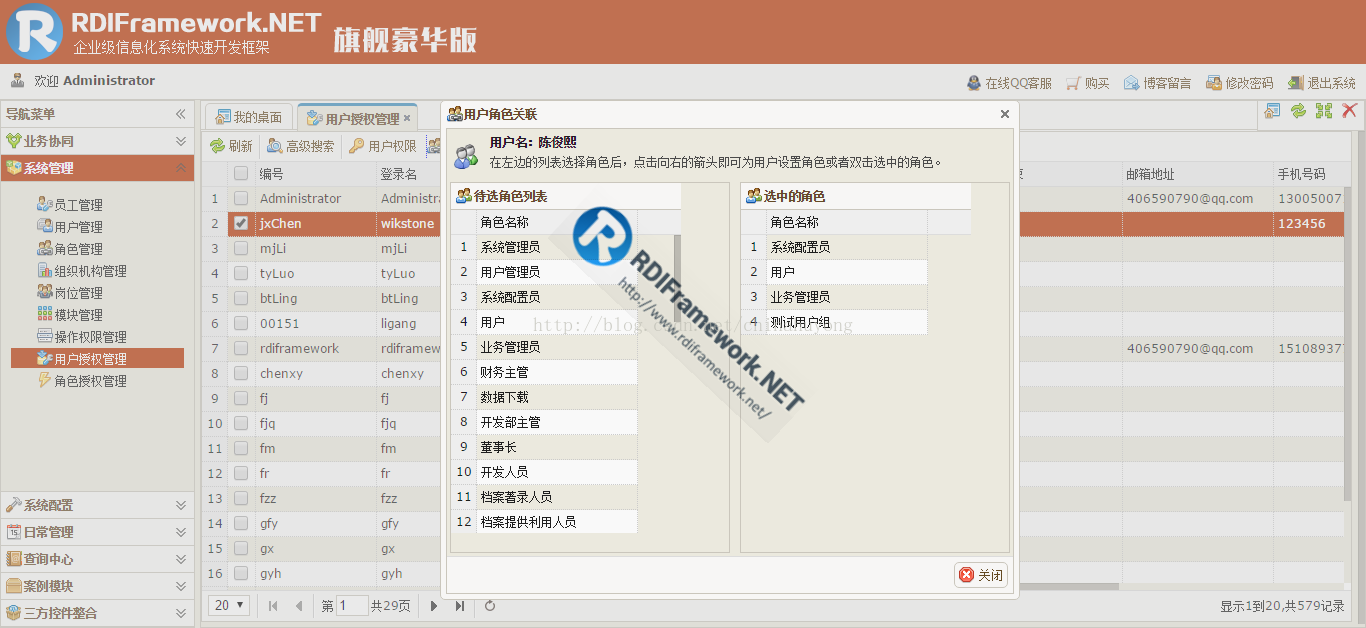Click the 操作权限管理 icon
The height and width of the screenshot is (628, 1366).
pyautogui.click(x=44, y=336)
